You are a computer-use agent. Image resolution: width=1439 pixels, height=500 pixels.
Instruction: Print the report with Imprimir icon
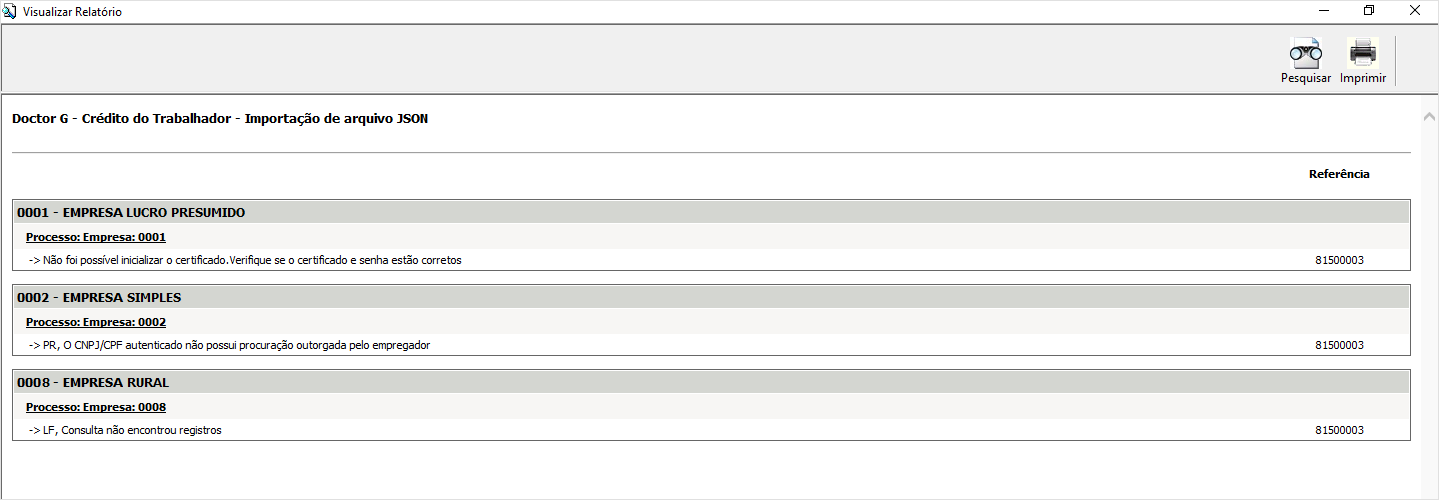(x=1362, y=61)
